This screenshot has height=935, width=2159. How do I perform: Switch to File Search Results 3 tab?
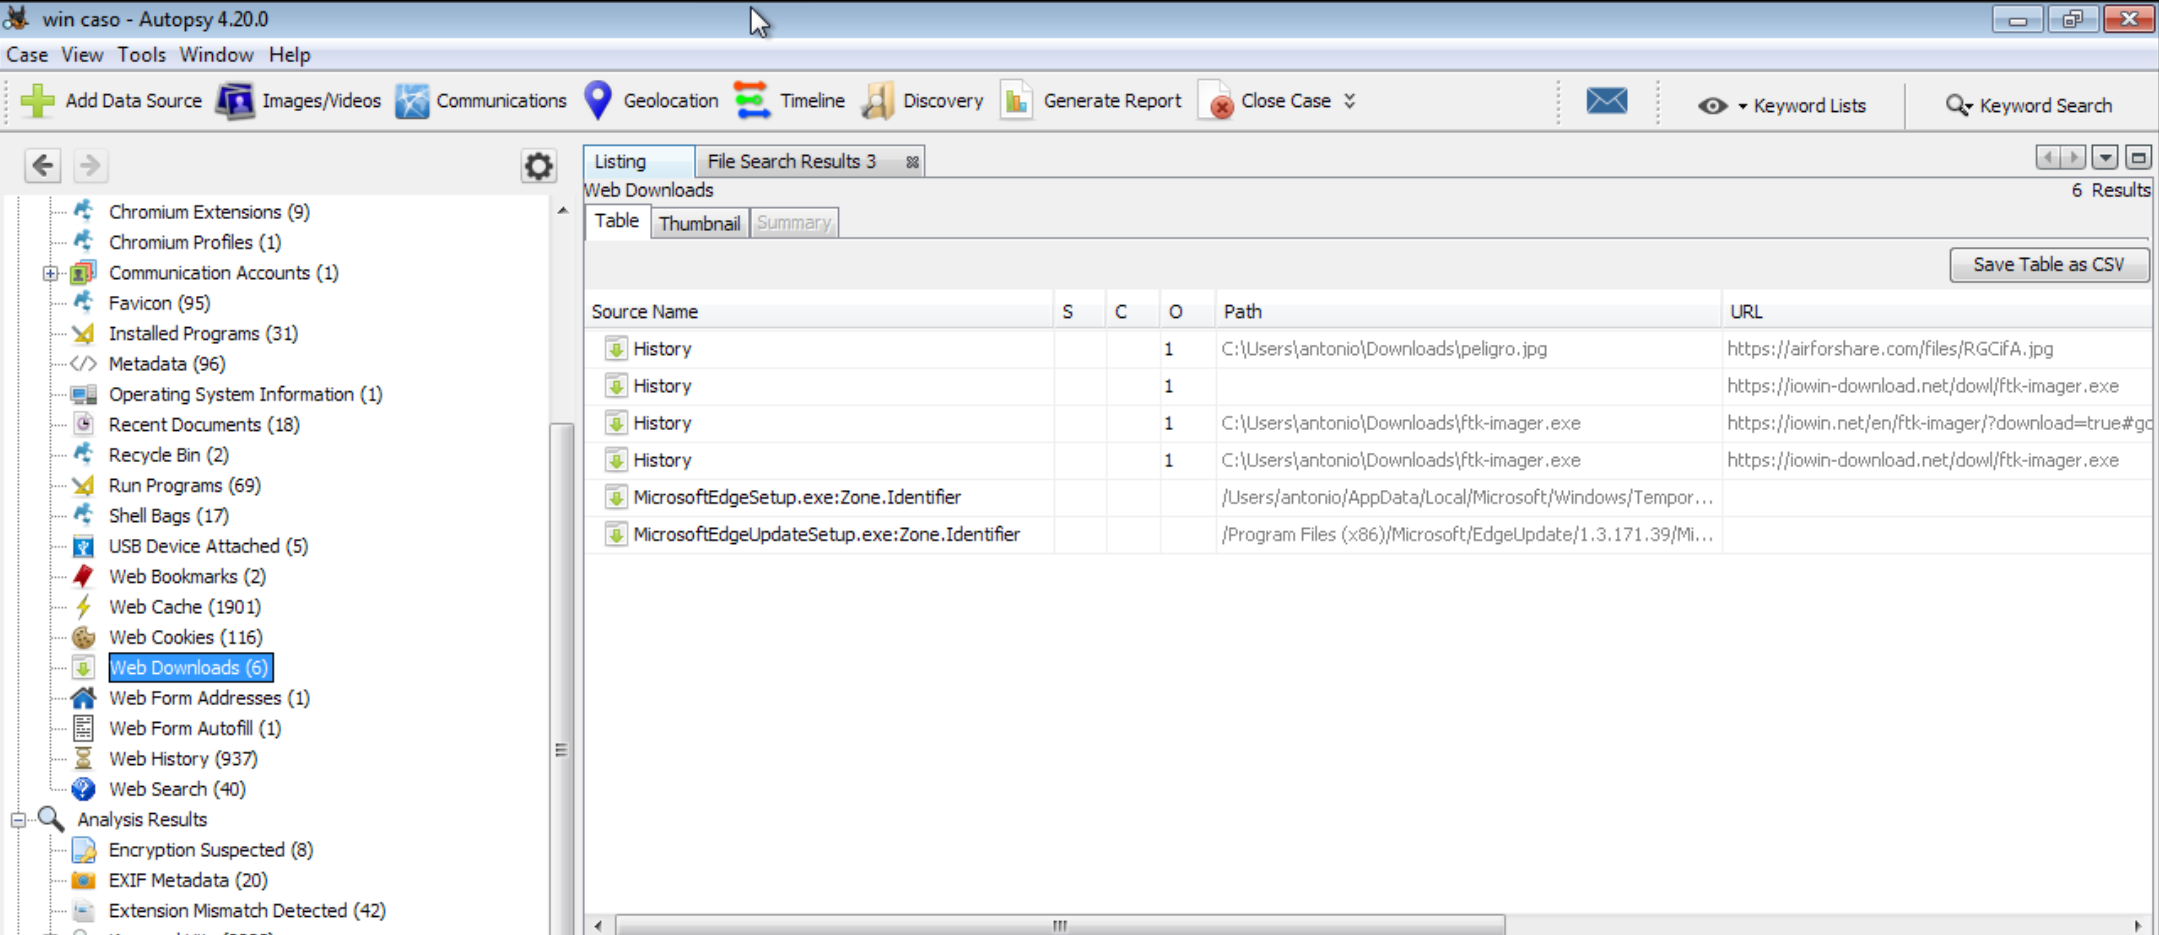[791, 161]
